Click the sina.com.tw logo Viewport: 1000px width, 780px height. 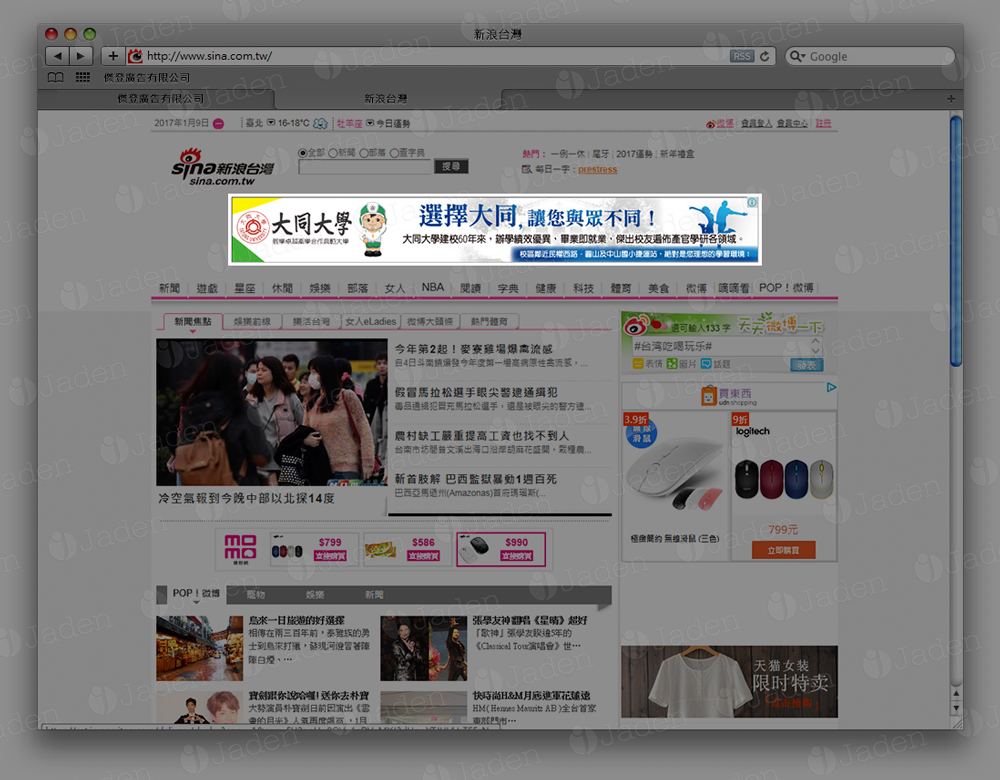(222, 166)
